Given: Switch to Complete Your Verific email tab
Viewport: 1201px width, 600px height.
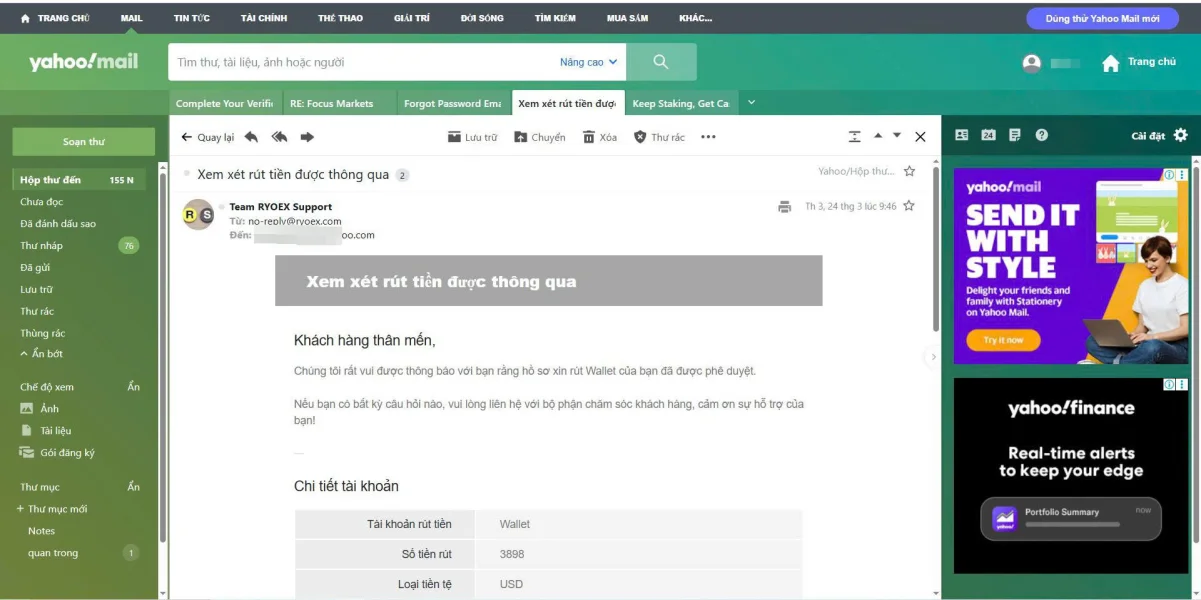Looking at the screenshot, I should tap(224, 103).
